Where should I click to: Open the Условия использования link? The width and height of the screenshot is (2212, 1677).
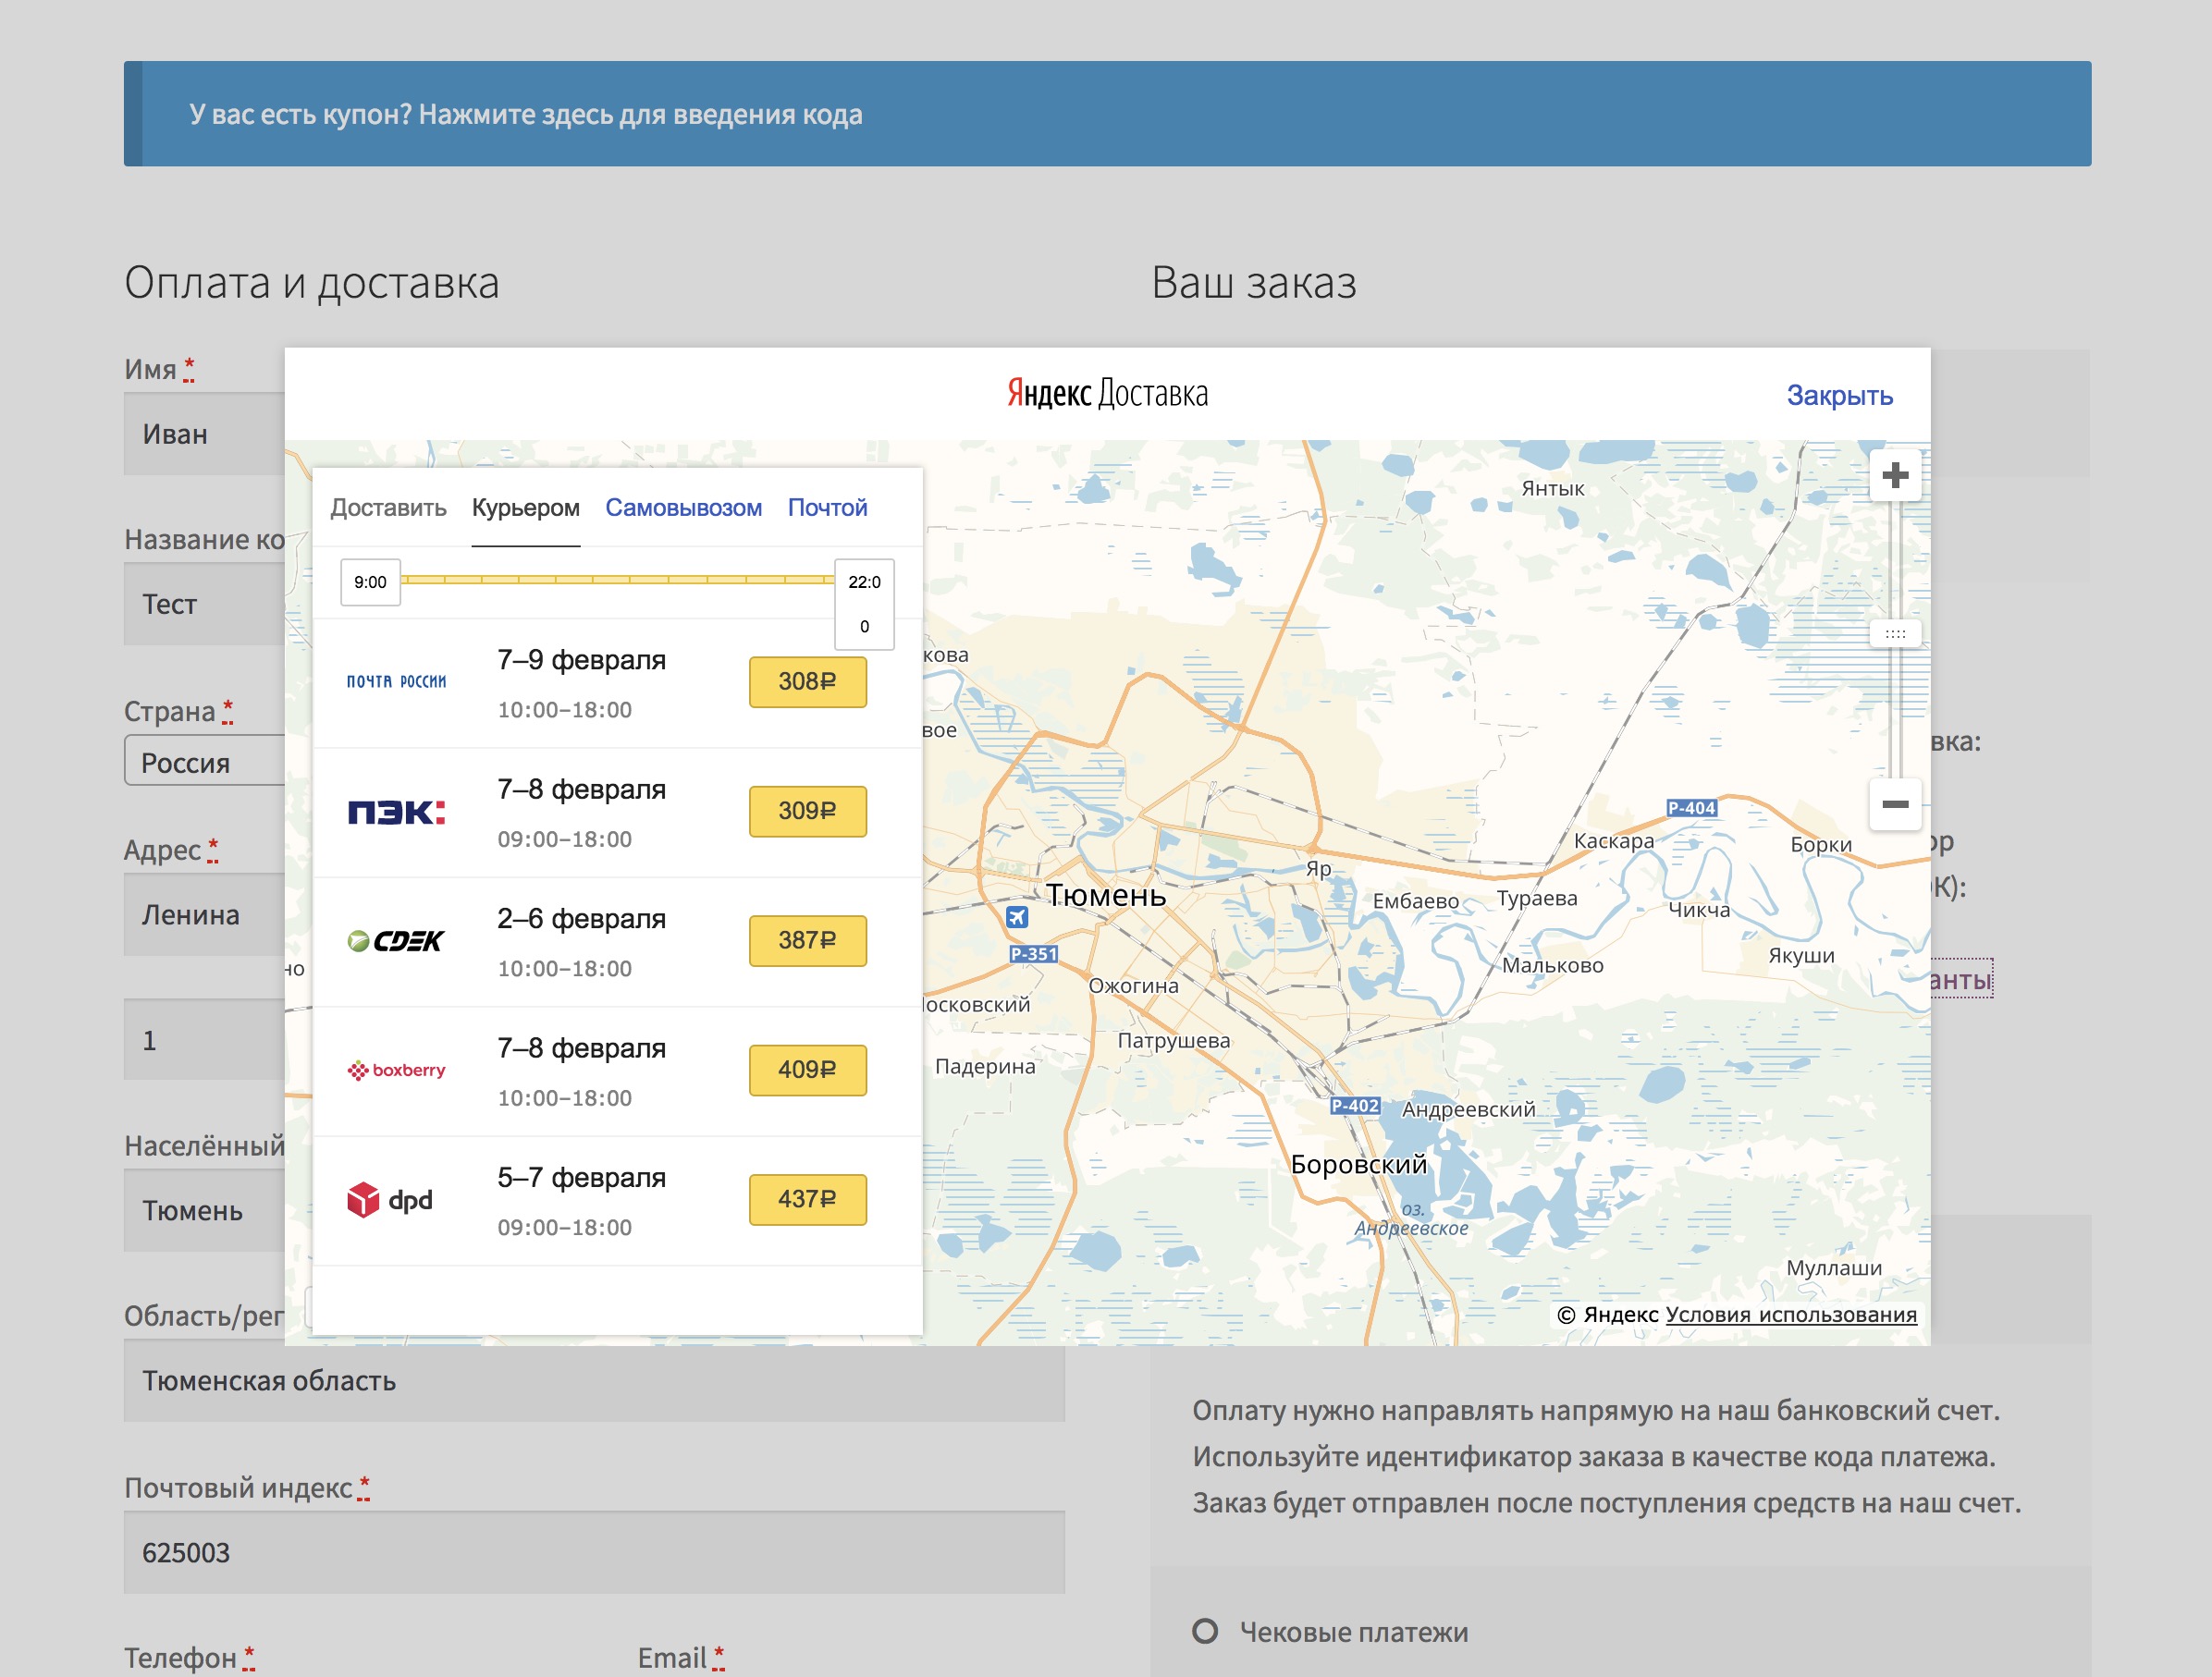pyautogui.click(x=1790, y=1314)
